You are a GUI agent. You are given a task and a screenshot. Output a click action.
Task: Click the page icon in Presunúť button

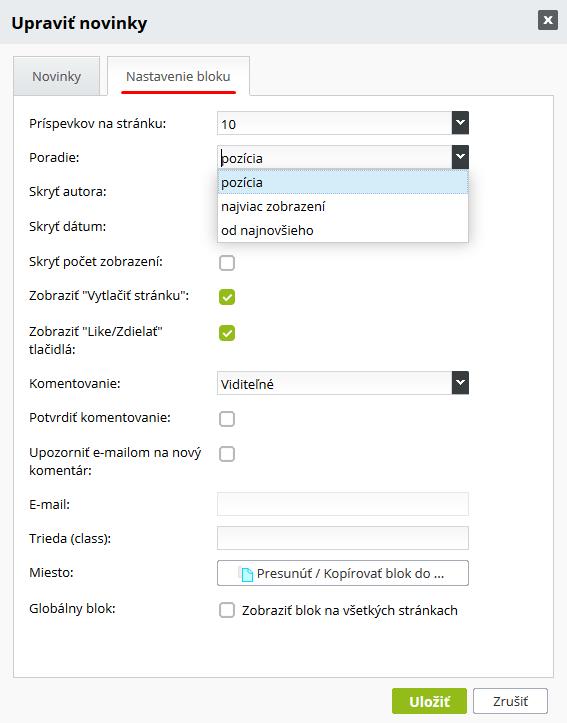click(x=247, y=574)
